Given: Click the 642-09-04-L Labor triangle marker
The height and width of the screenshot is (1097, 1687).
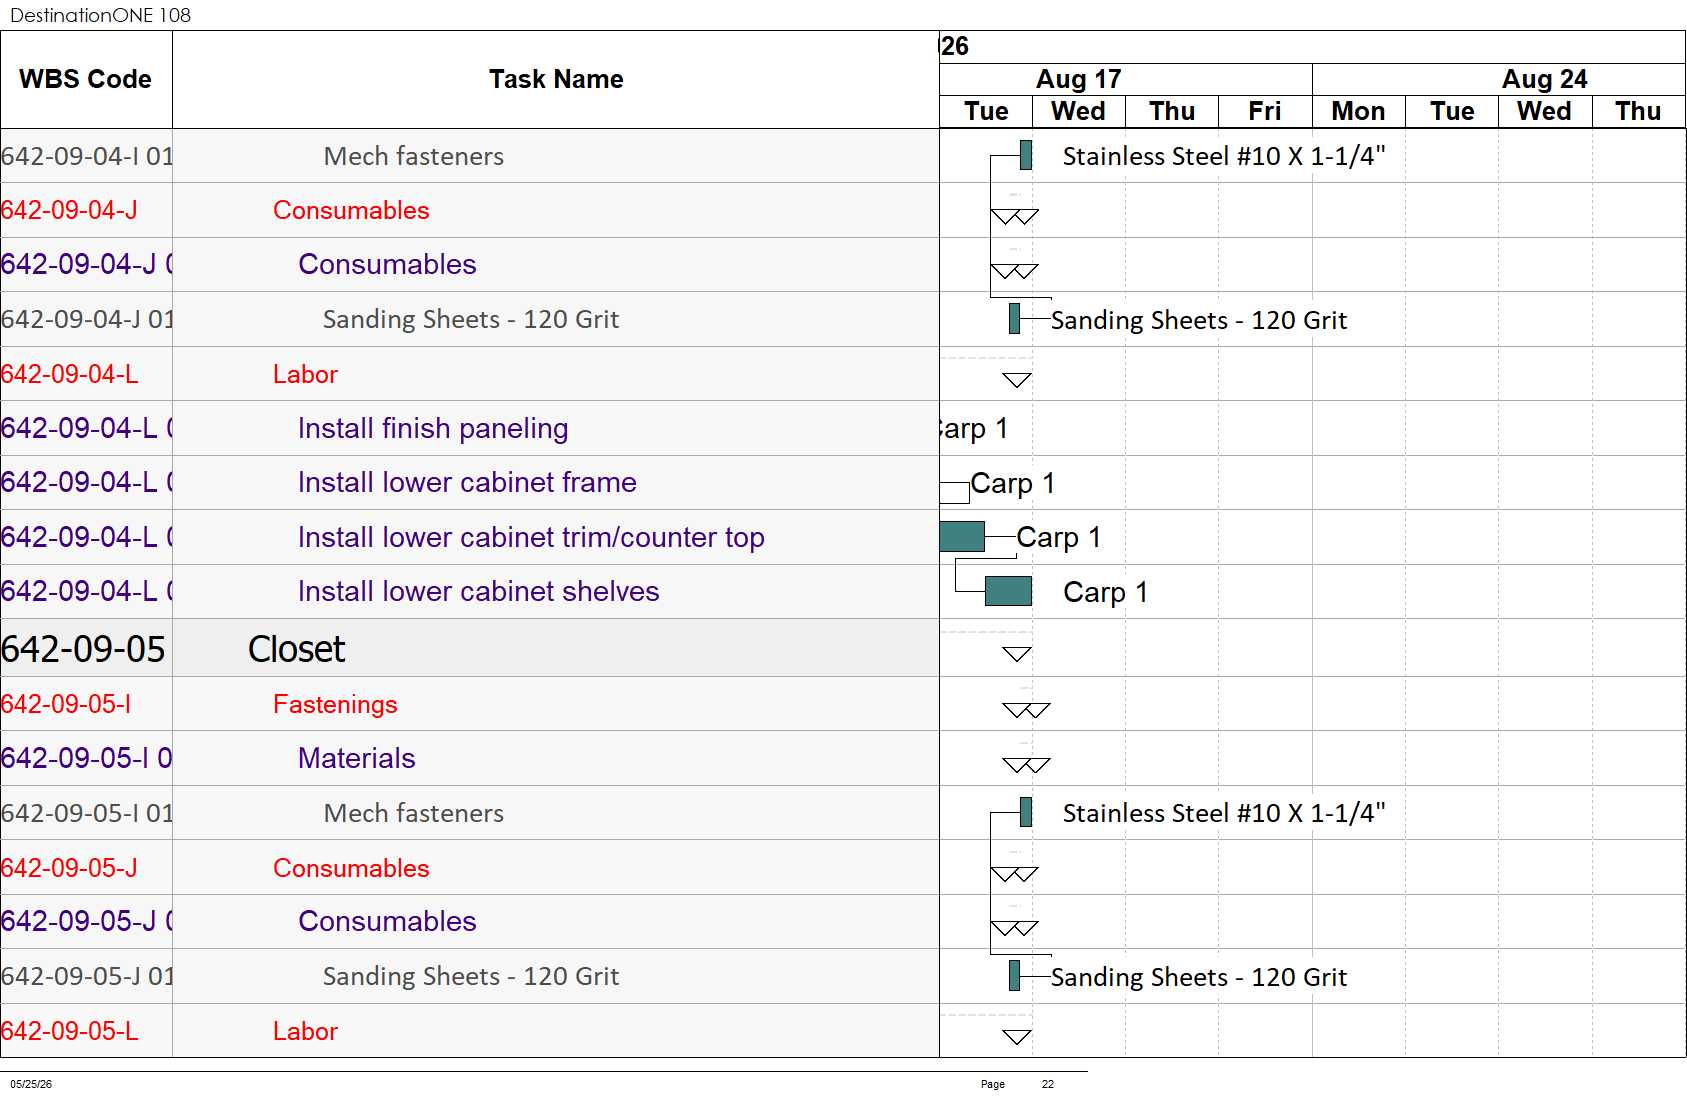Looking at the screenshot, I should click(x=1017, y=380).
